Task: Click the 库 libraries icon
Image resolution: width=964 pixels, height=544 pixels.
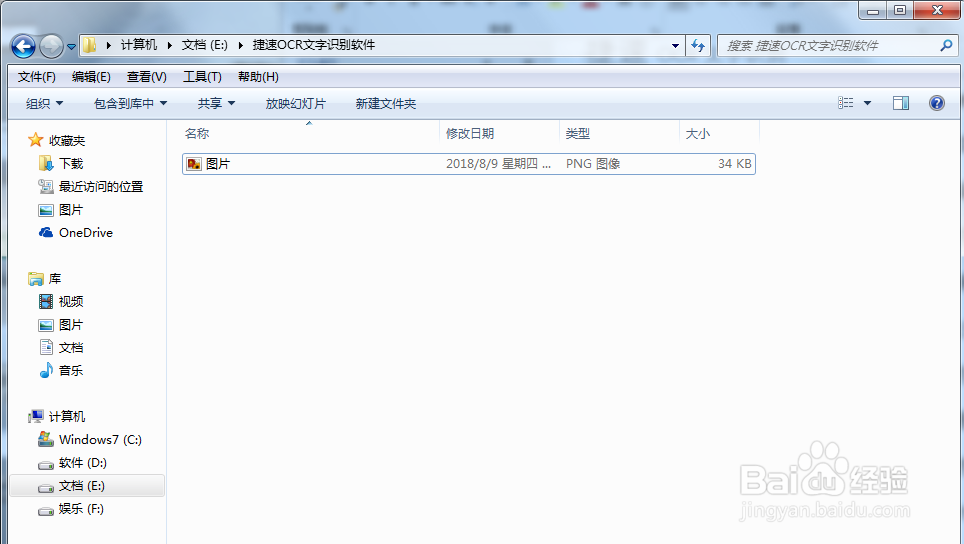Action: click(x=36, y=279)
